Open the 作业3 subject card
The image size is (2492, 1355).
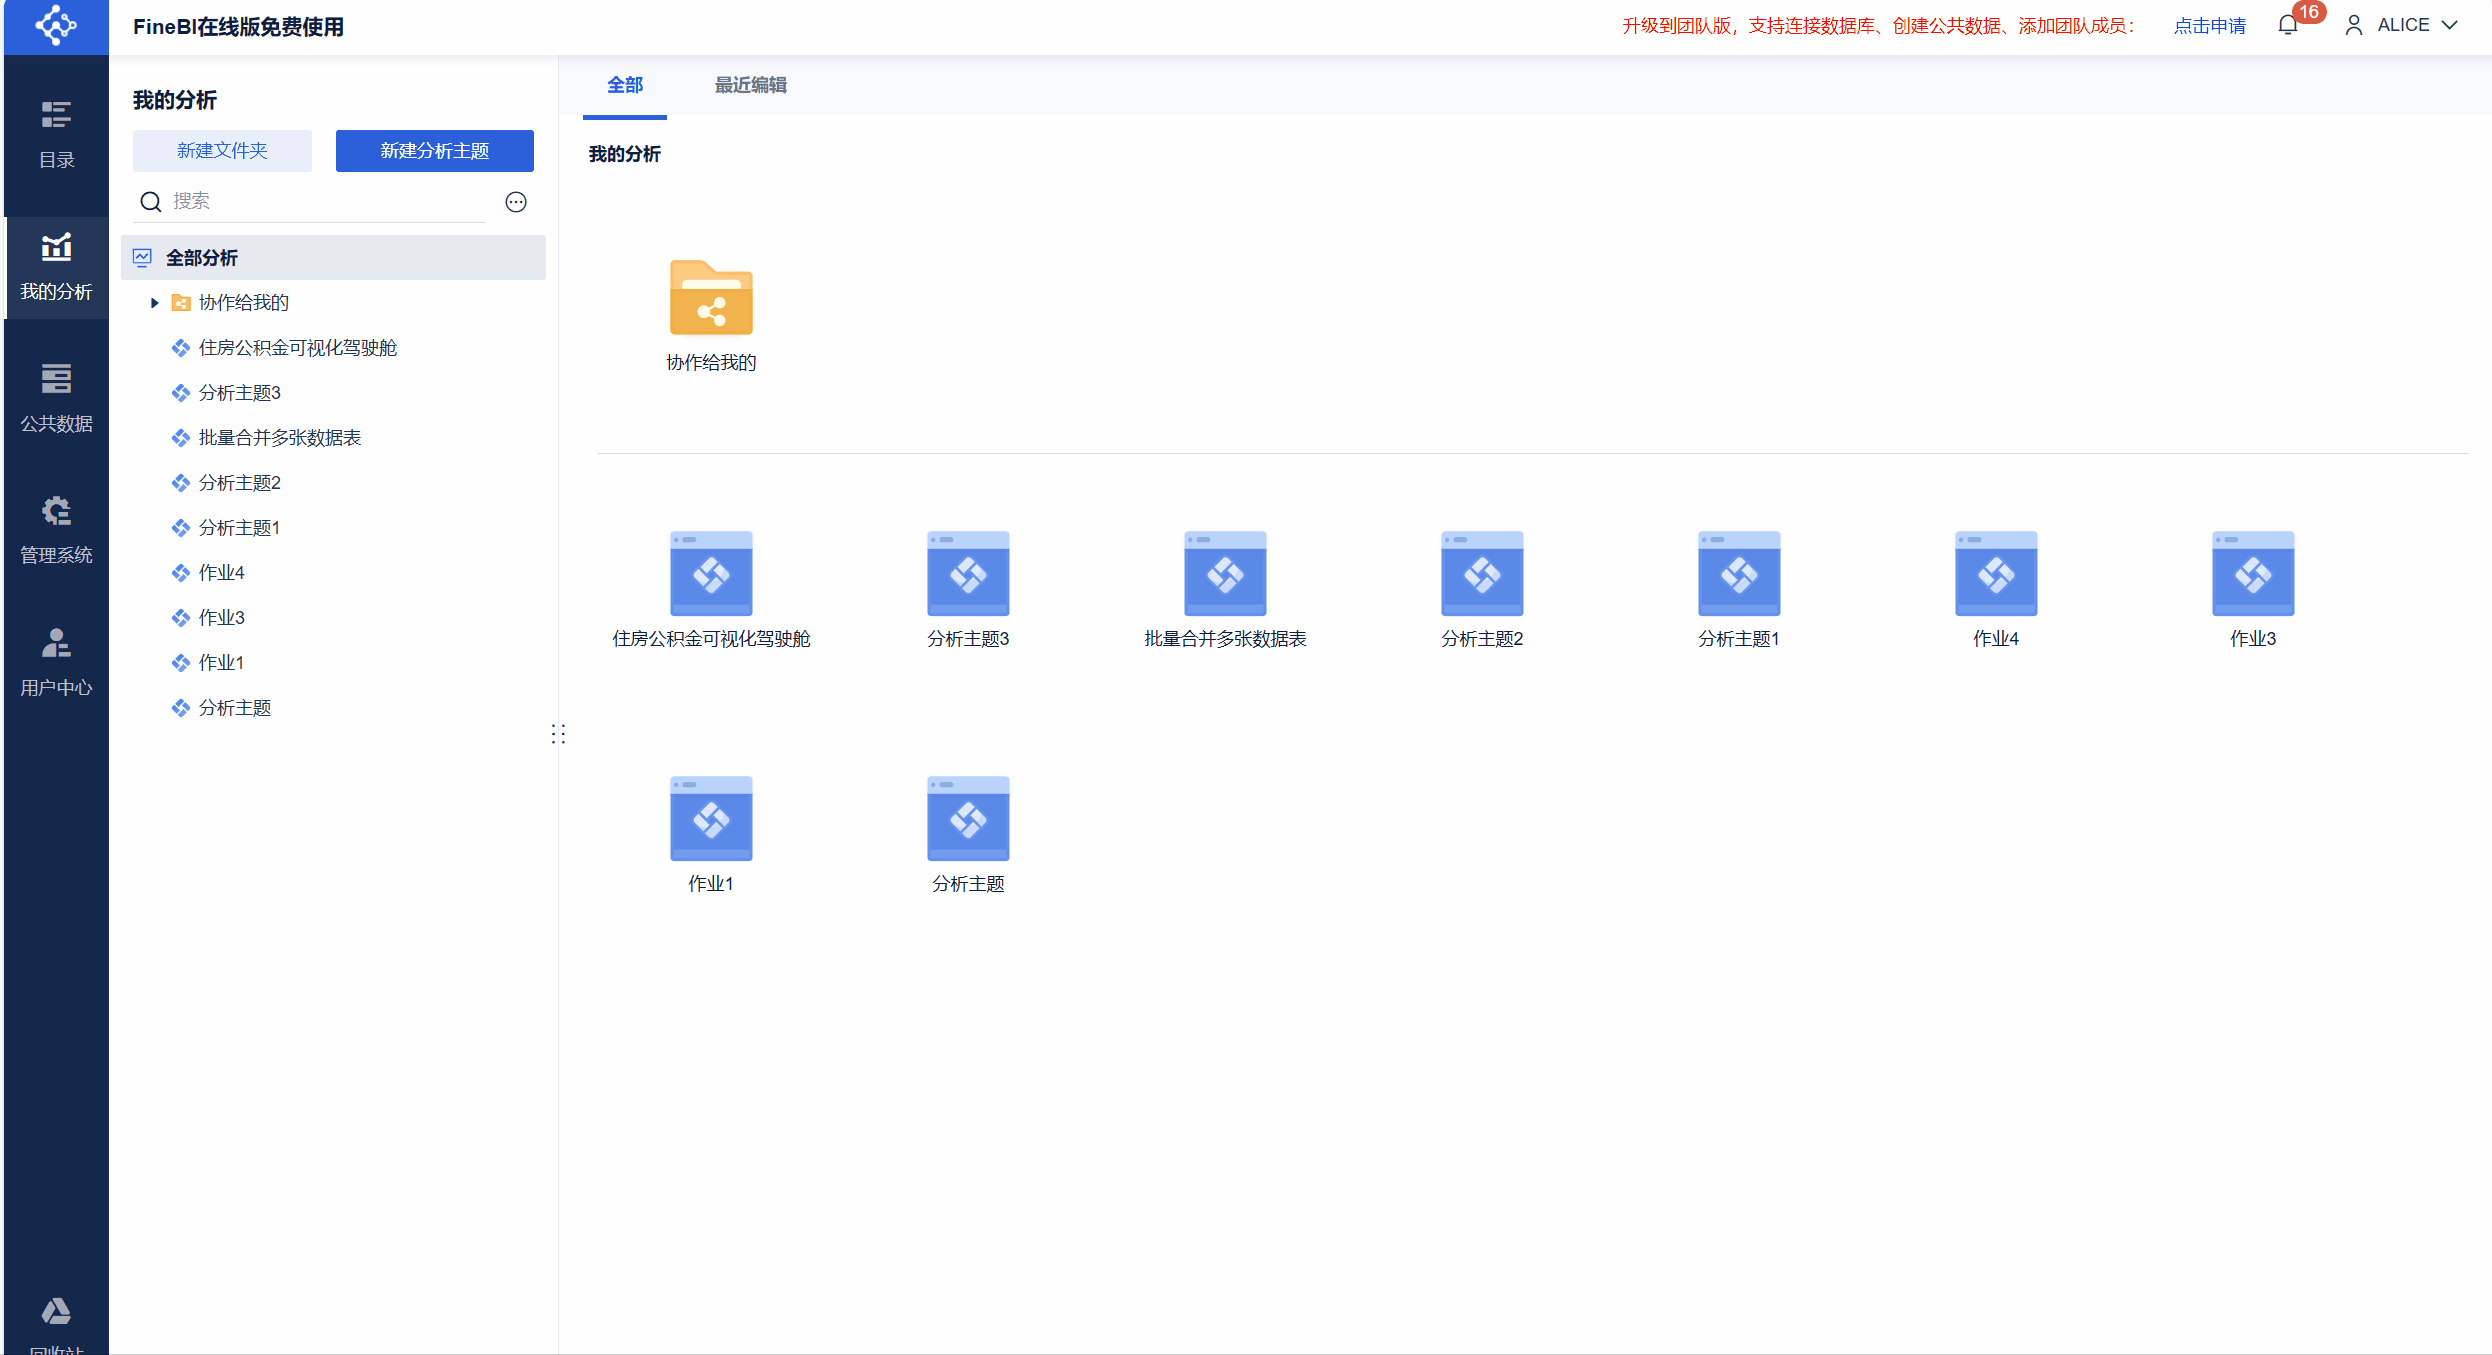(2253, 589)
